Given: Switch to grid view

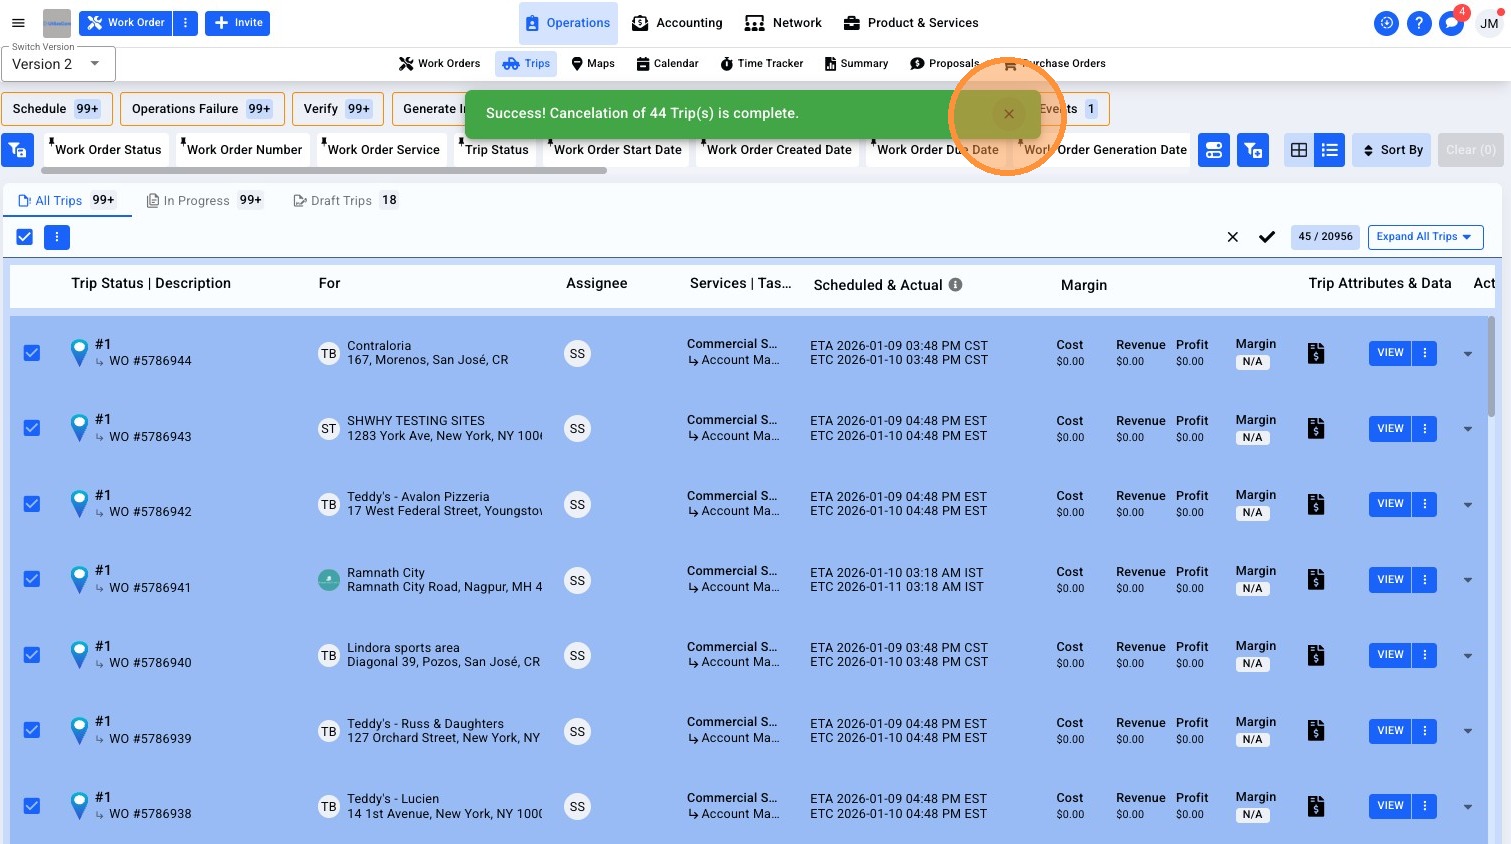Looking at the screenshot, I should click(1299, 150).
